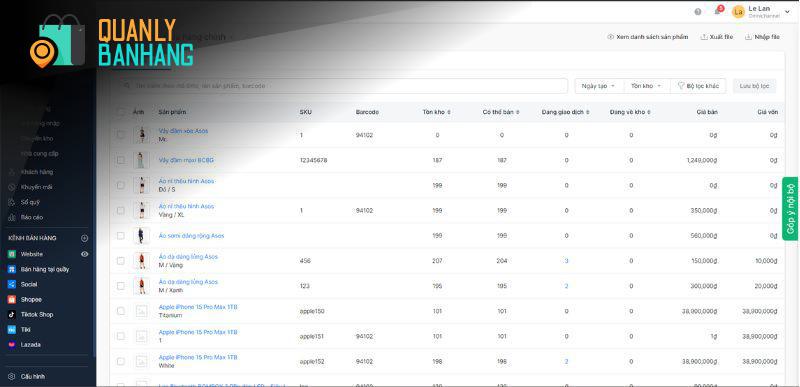This screenshot has height=387, width=800.
Task: Tick checkbox for Váy đầm maxi BCBG
Action: click(x=120, y=160)
